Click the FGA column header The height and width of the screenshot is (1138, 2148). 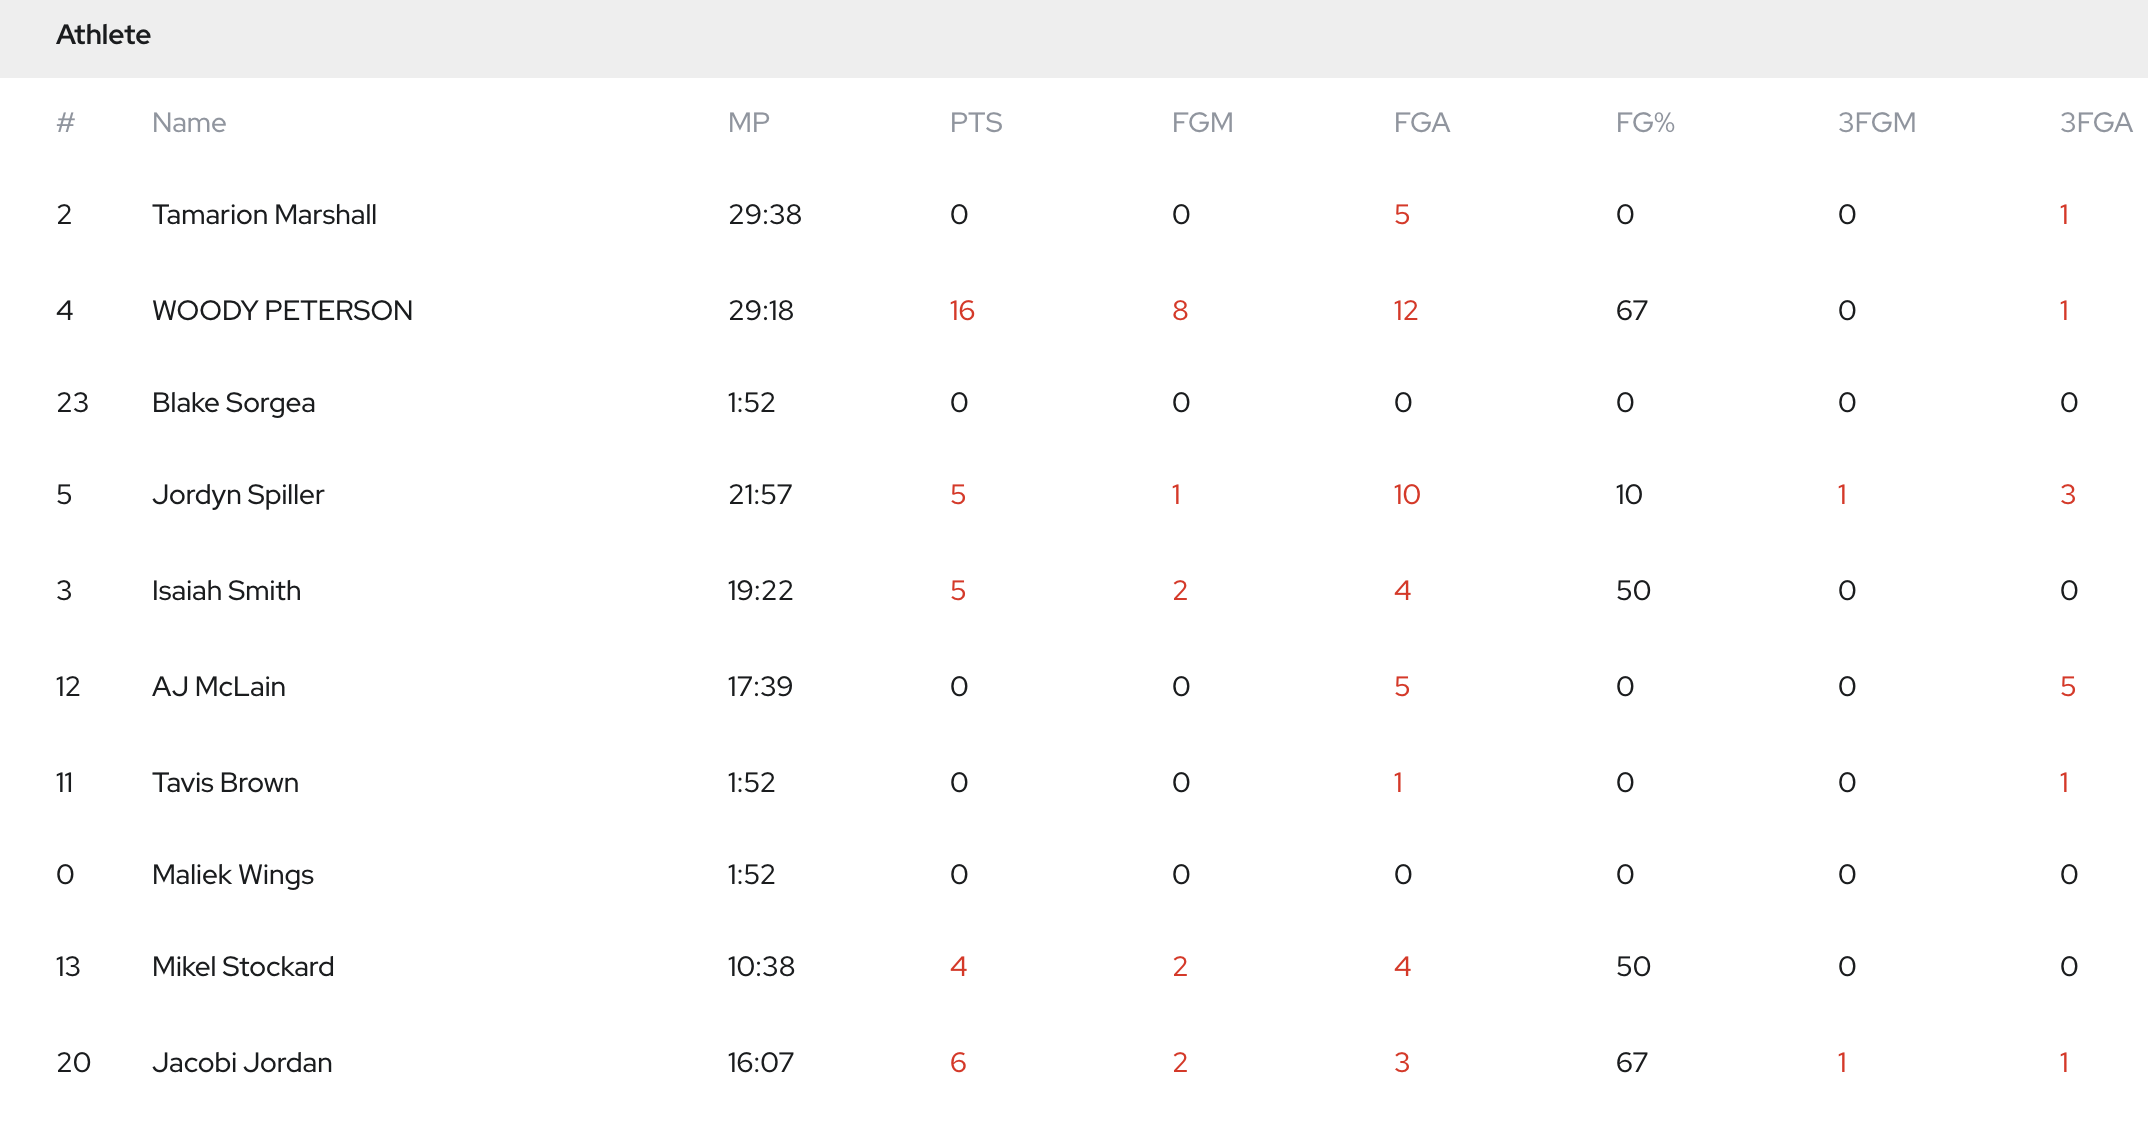(1421, 122)
